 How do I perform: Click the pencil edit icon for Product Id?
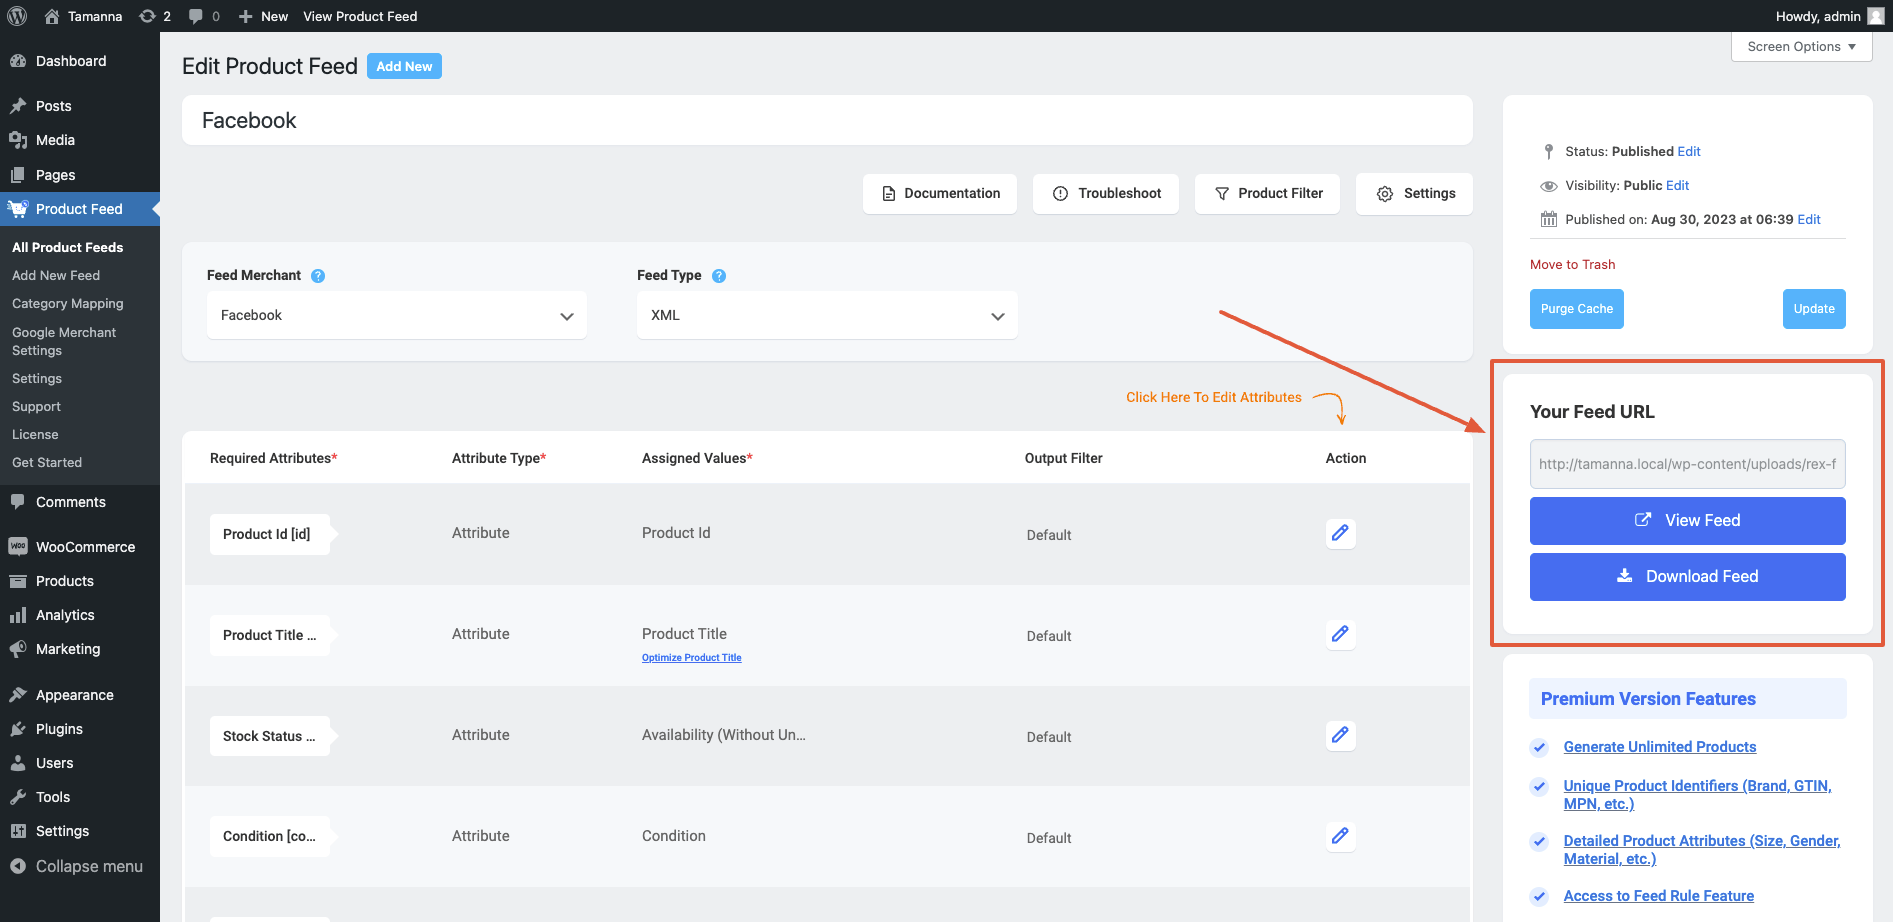[x=1340, y=533]
